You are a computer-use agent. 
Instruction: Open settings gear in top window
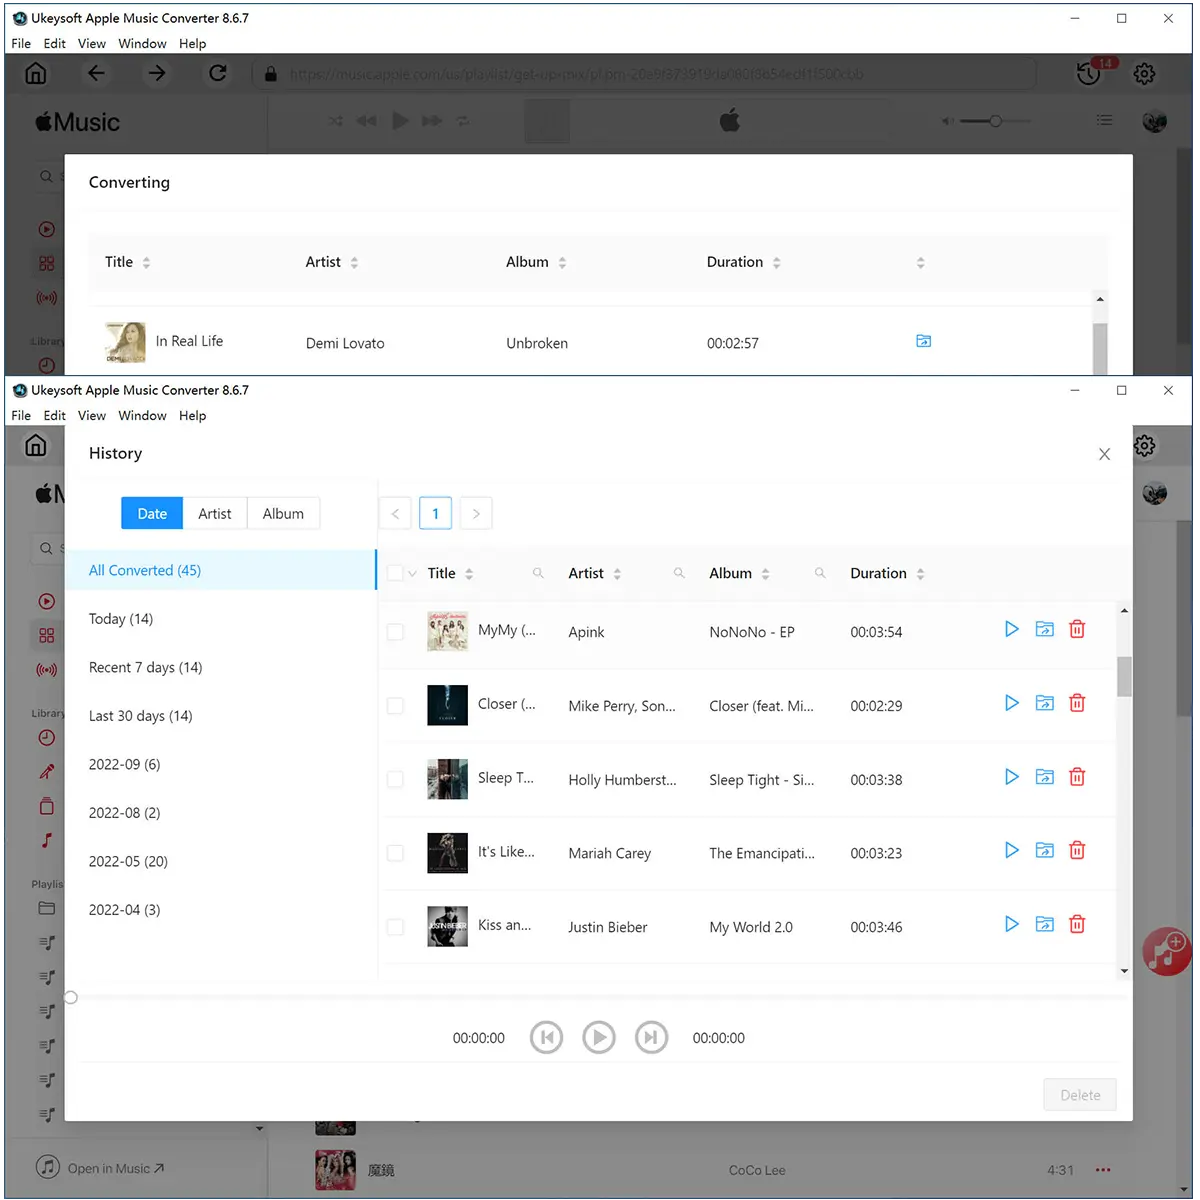(1145, 73)
